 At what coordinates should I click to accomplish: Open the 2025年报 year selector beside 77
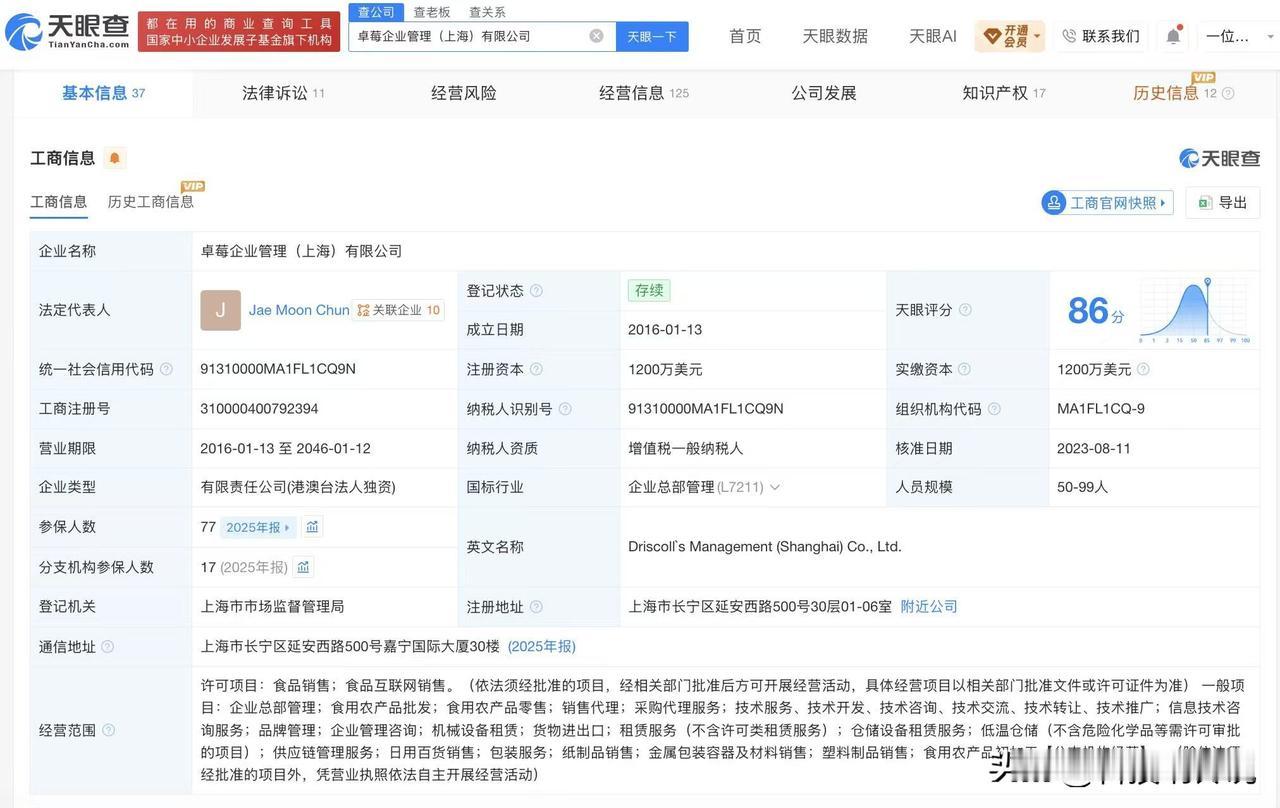tap(258, 527)
